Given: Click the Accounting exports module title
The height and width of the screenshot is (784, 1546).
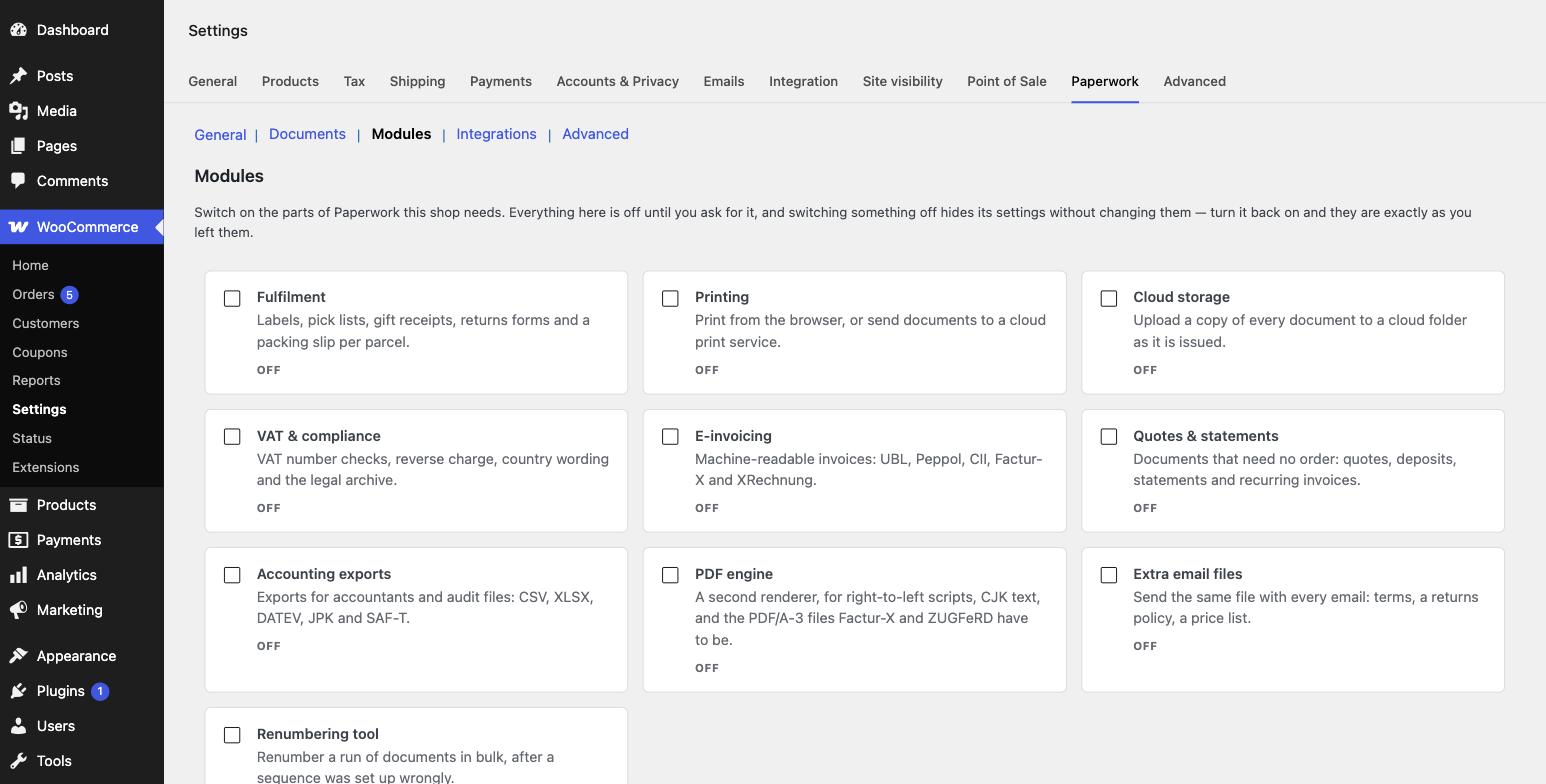Looking at the screenshot, I should (324, 574).
